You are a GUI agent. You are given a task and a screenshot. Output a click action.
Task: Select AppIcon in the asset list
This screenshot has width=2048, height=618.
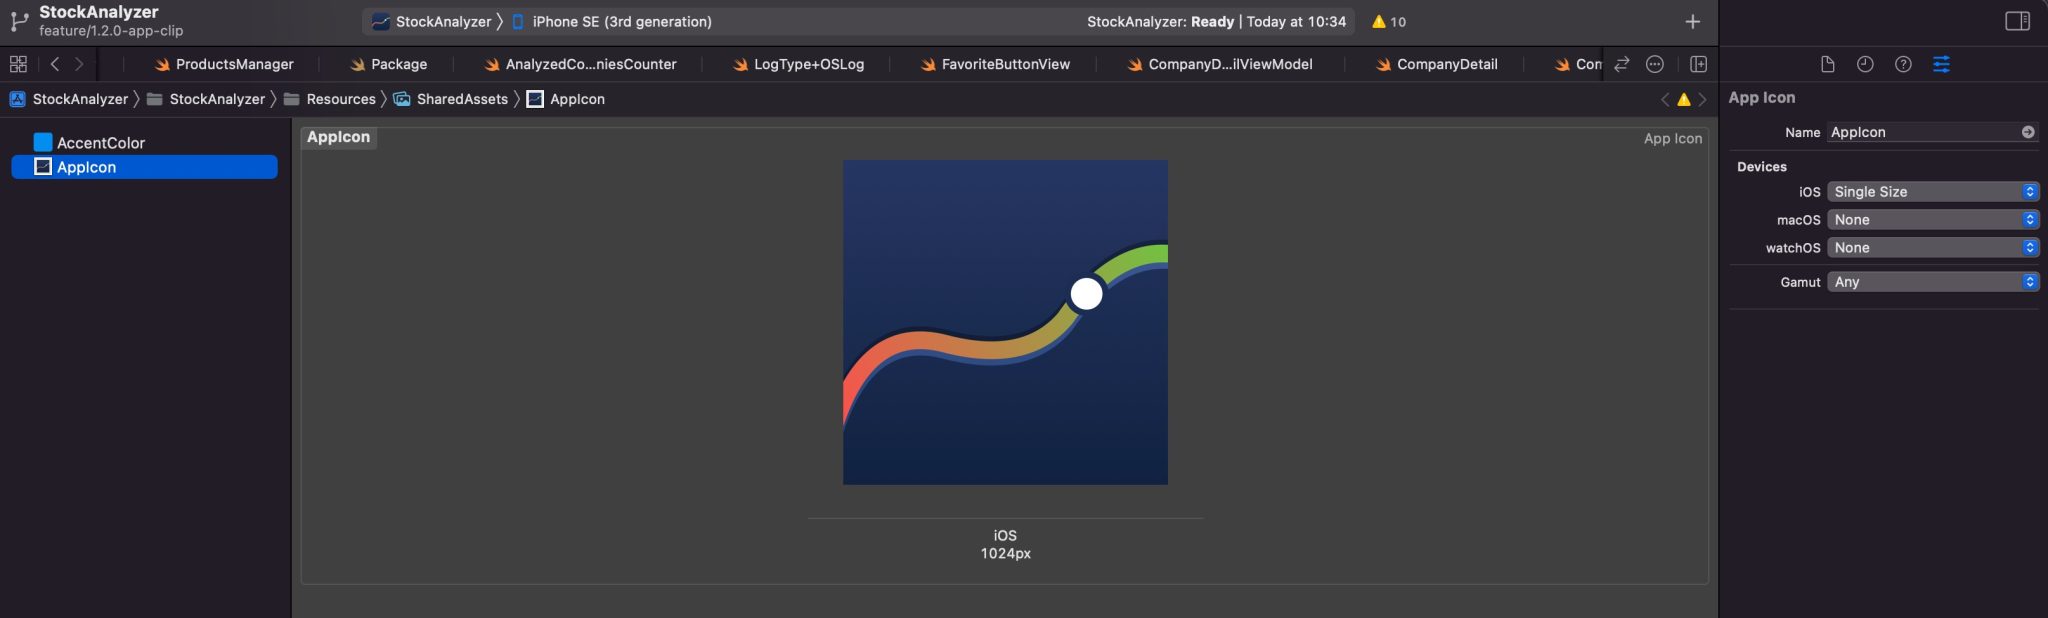point(144,167)
